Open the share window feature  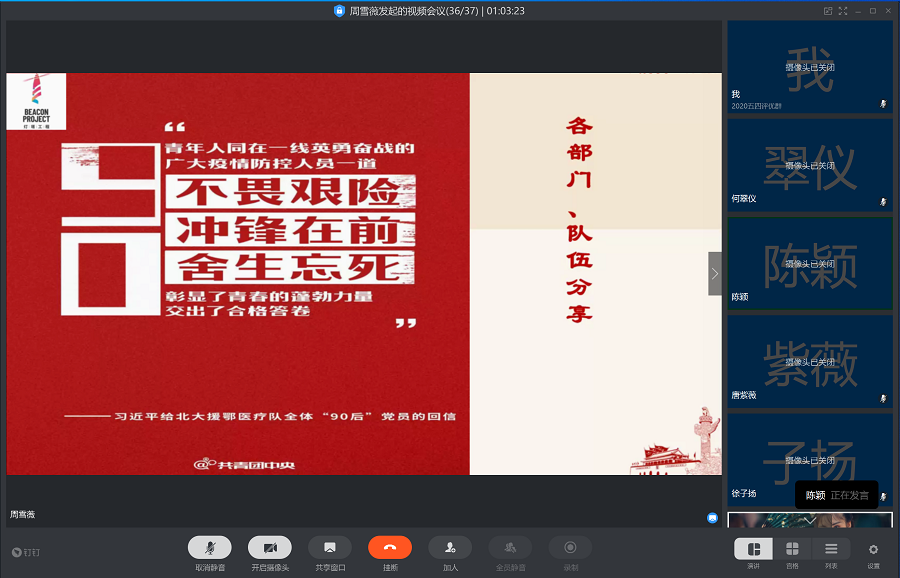tap(329, 548)
